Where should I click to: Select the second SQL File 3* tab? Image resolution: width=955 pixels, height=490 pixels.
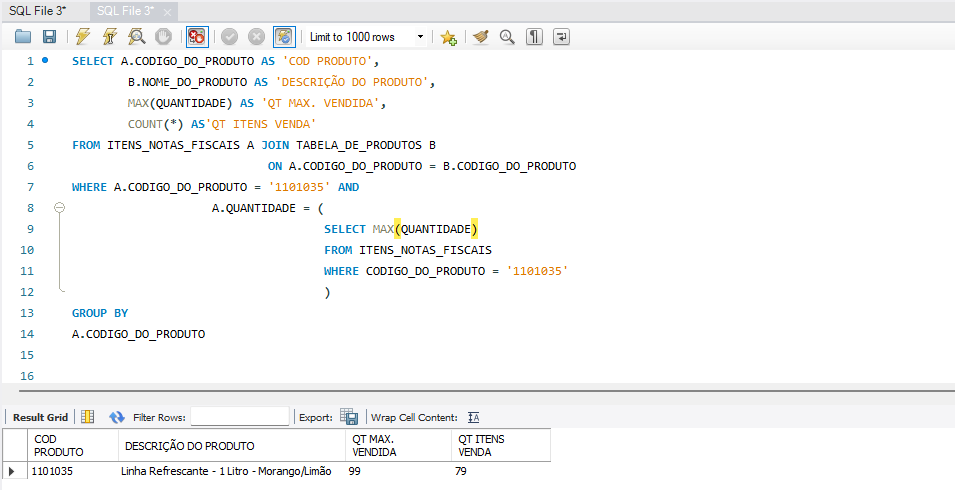tap(125, 11)
